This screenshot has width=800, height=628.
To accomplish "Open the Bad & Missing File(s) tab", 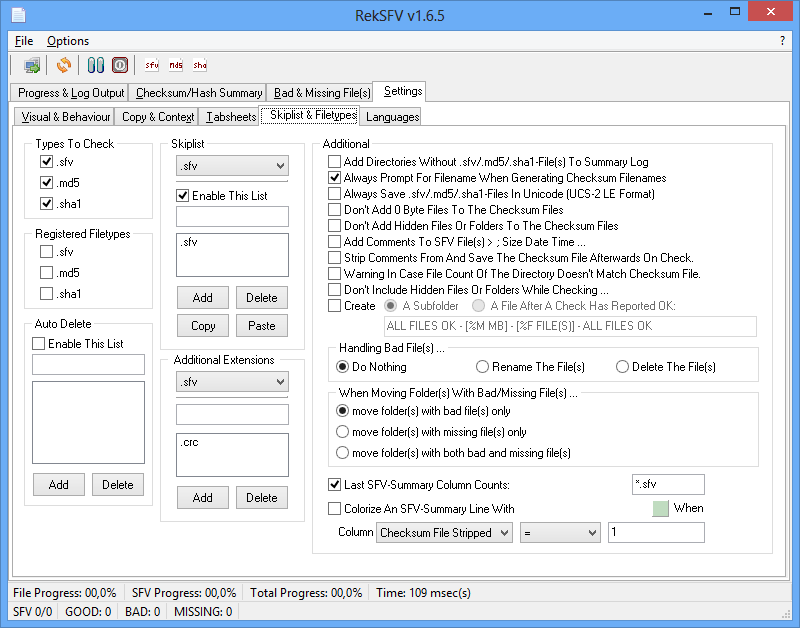I will 321,93.
